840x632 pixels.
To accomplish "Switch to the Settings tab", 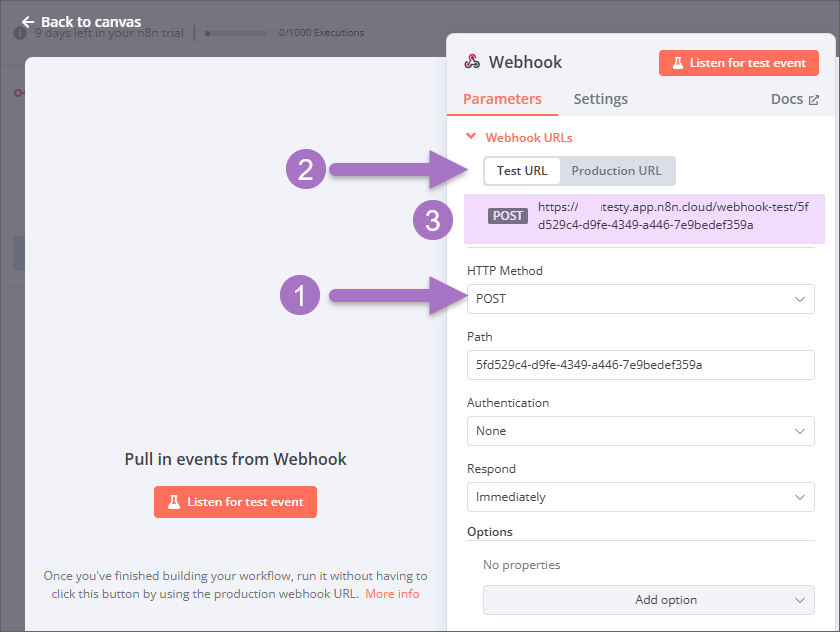I will (600, 99).
